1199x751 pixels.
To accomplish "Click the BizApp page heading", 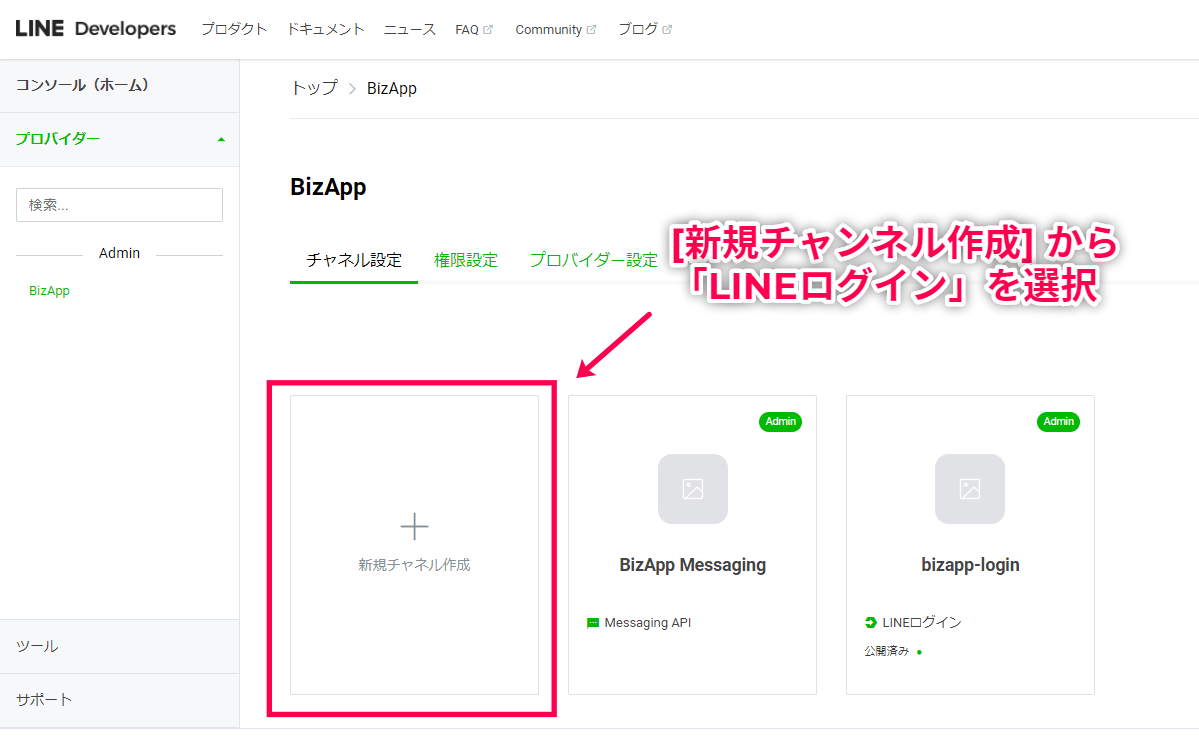I will pos(328,187).
